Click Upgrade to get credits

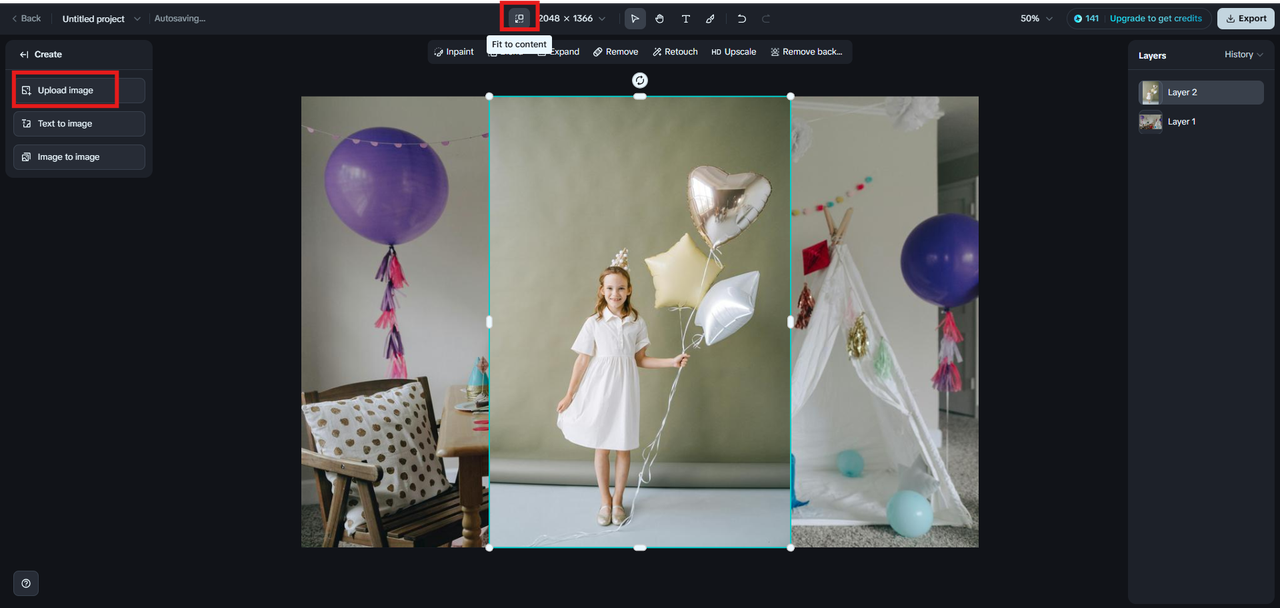pyautogui.click(x=1155, y=18)
